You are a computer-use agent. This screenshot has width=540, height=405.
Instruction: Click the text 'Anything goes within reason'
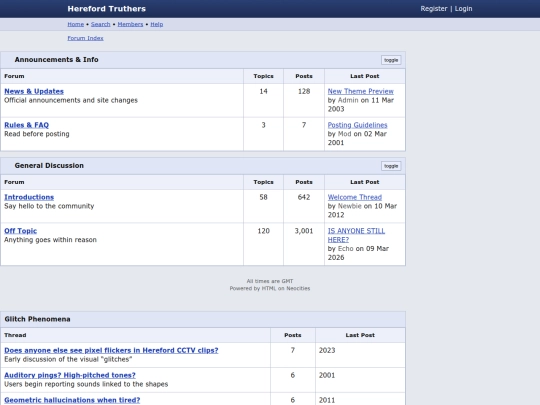coord(50,240)
